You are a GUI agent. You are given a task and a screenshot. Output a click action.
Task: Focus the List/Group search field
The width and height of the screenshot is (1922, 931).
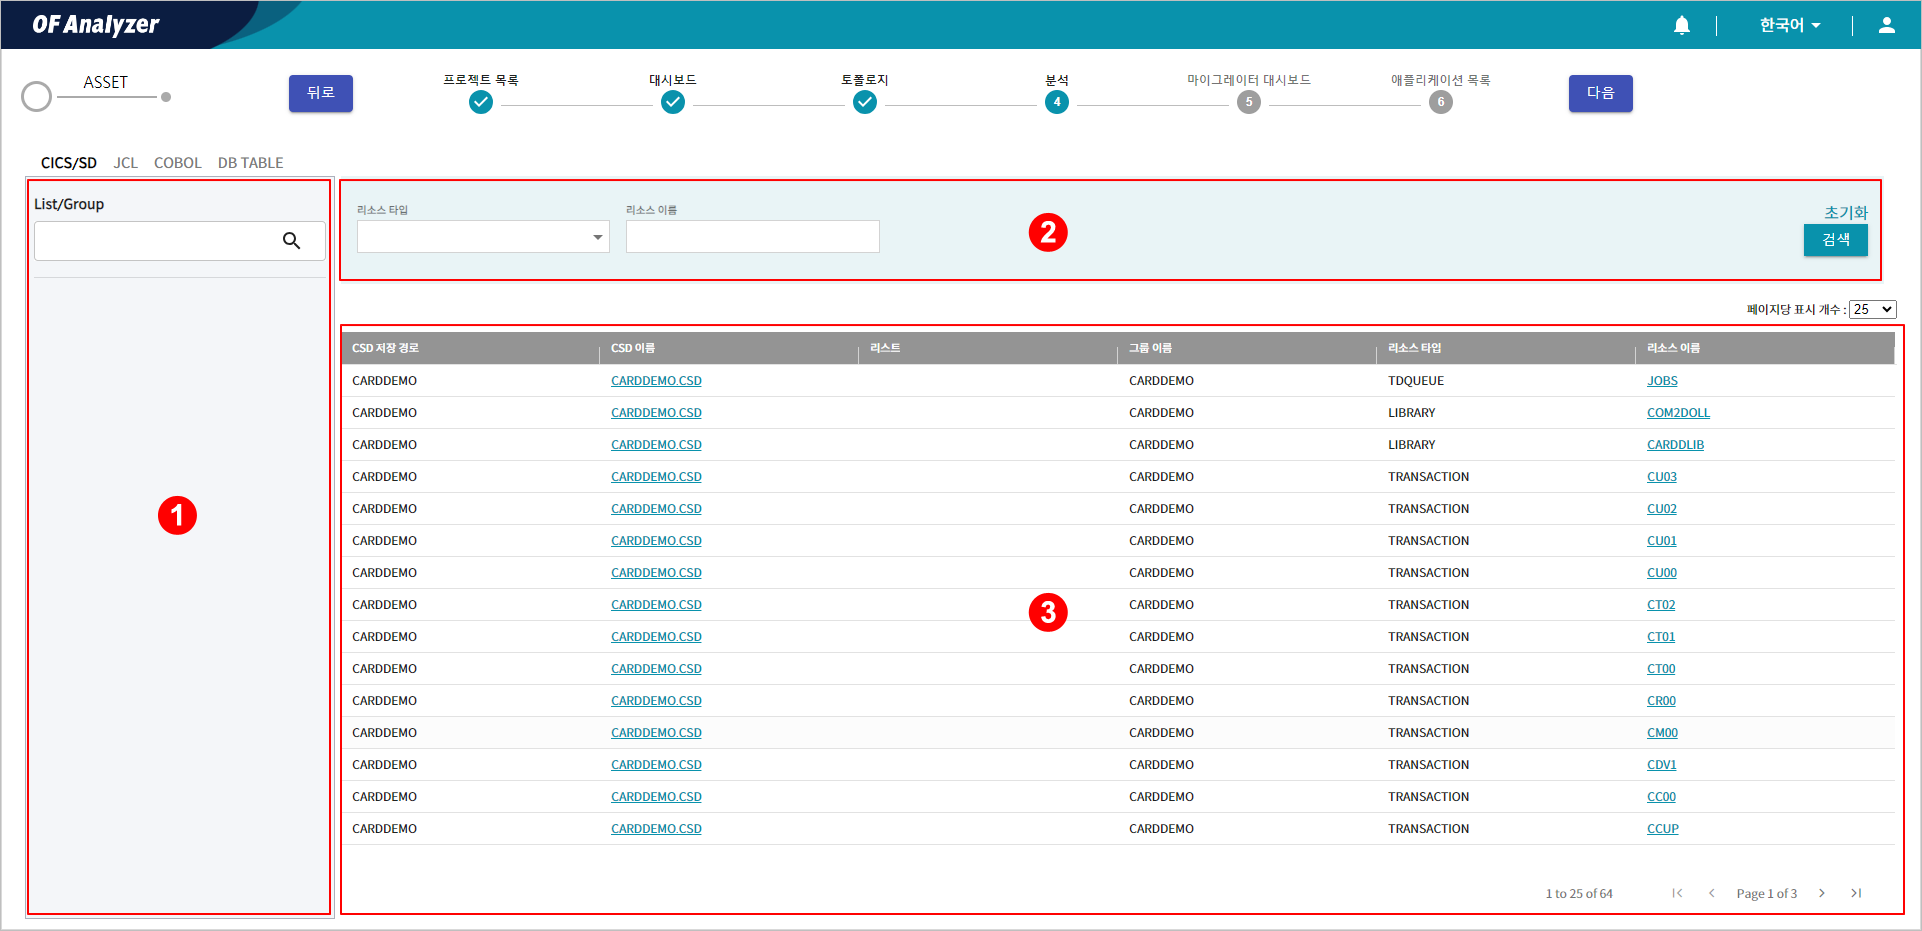tap(180, 241)
